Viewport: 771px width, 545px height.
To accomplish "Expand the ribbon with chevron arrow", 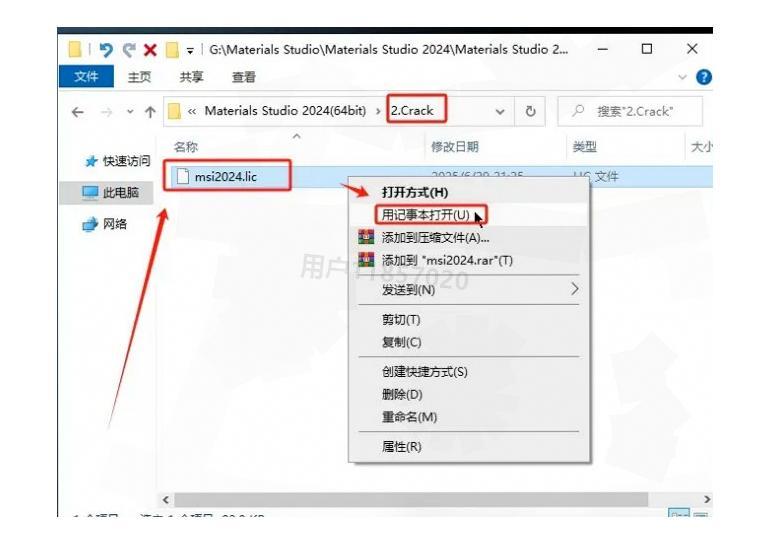I will click(x=682, y=77).
